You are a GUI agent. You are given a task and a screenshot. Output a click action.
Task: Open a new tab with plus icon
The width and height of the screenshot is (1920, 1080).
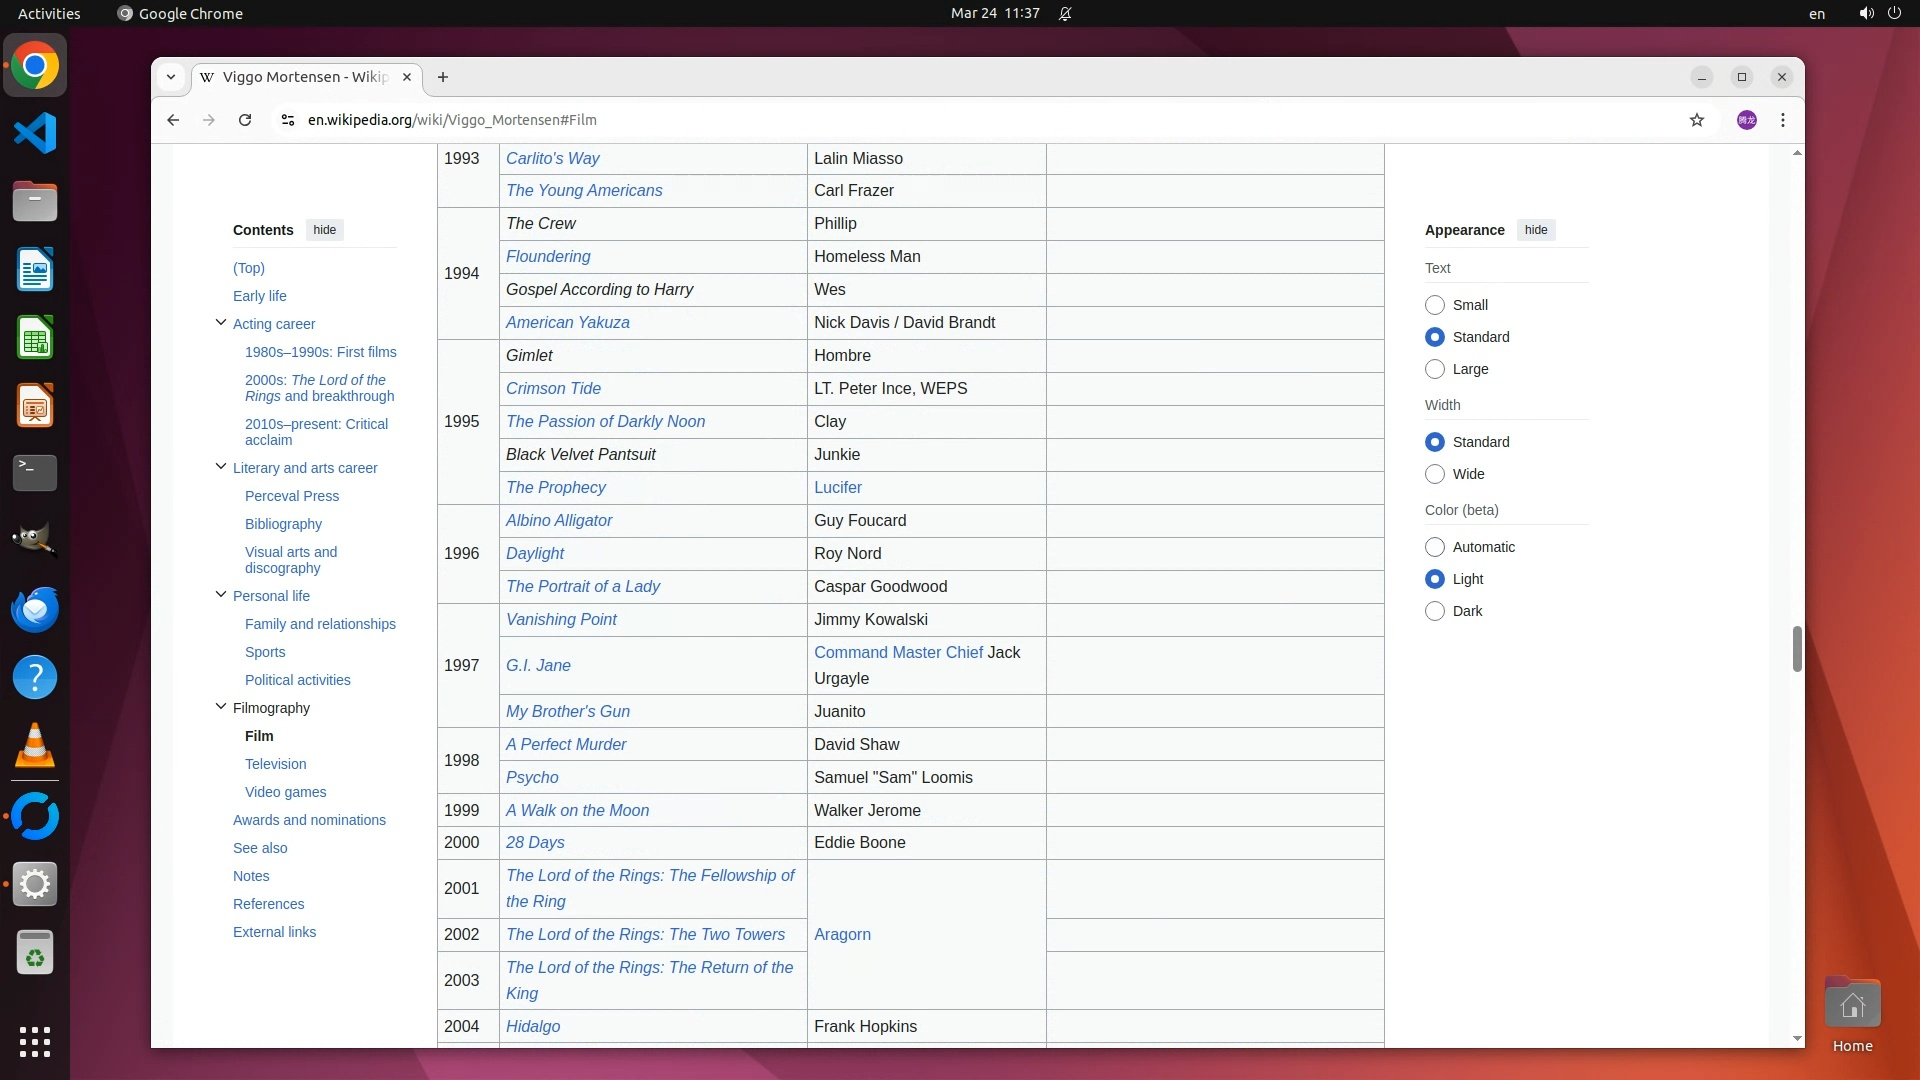[443, 77]
